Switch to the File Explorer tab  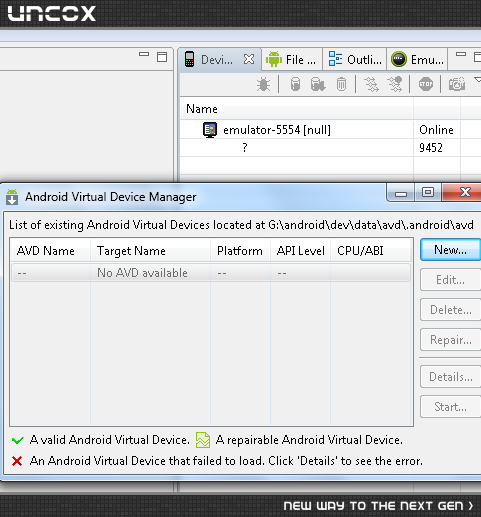pos(291,60)
